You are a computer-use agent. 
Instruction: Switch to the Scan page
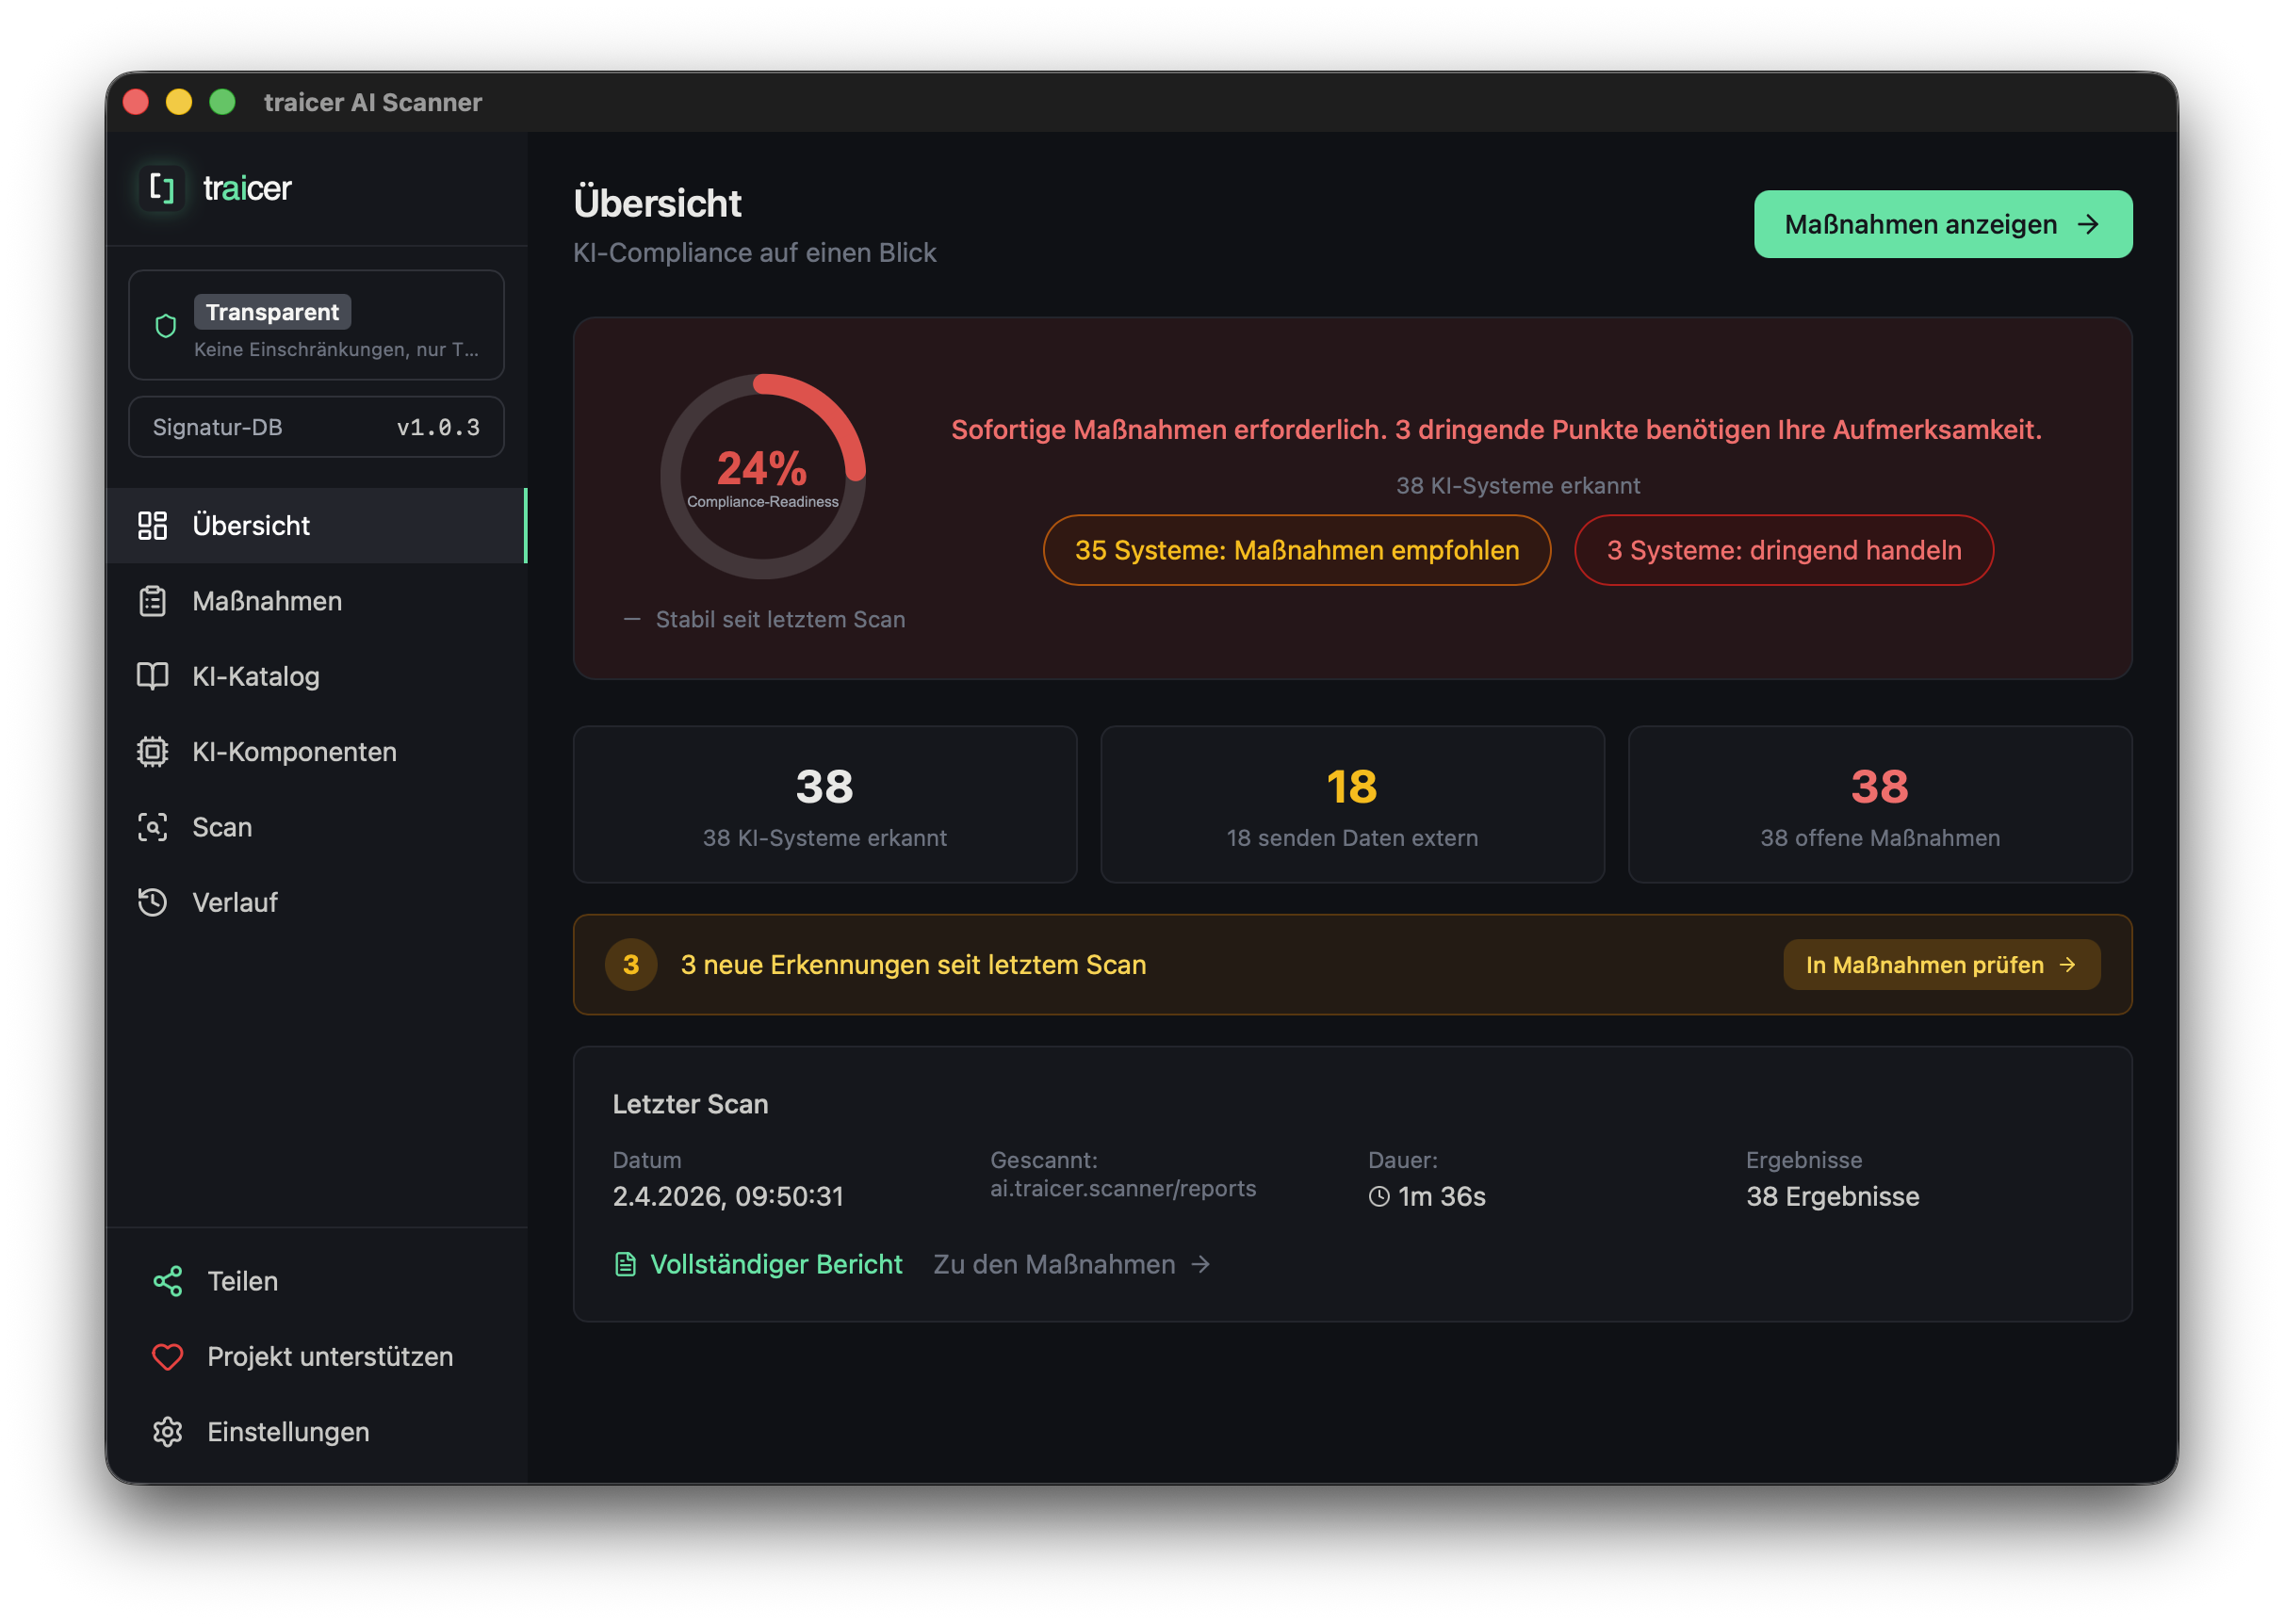click(316, 827)
